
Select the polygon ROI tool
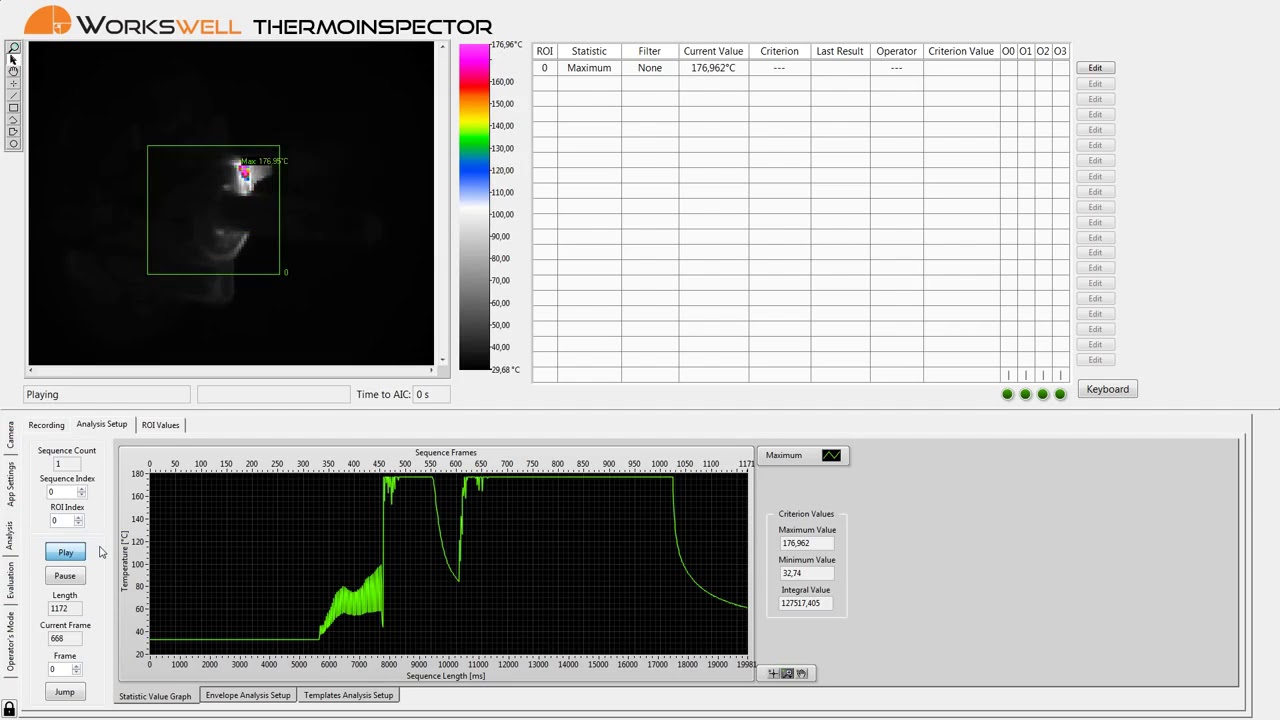[x=13, y=132]
